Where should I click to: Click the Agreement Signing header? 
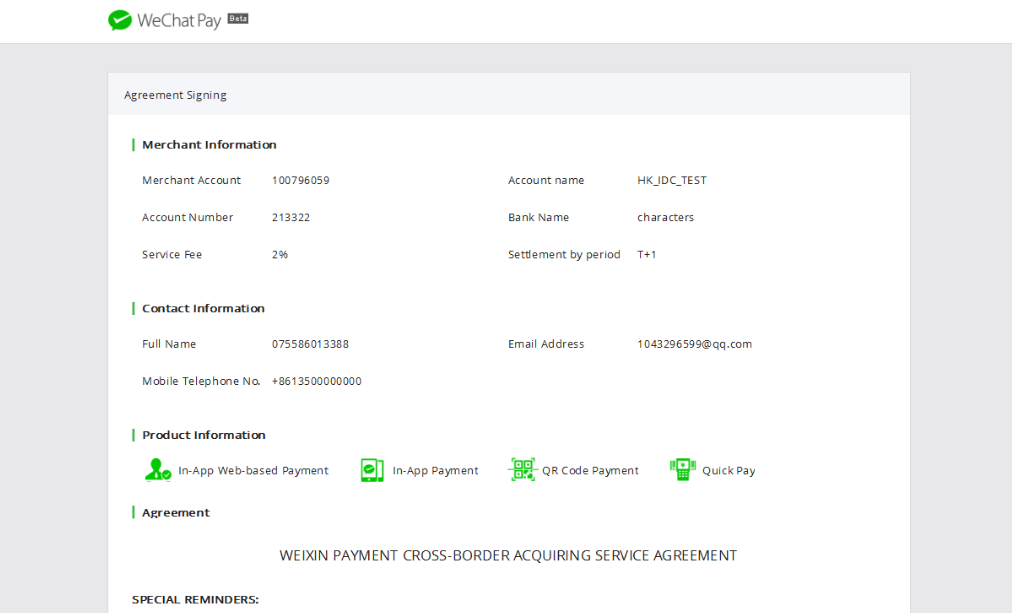point(176,95)
